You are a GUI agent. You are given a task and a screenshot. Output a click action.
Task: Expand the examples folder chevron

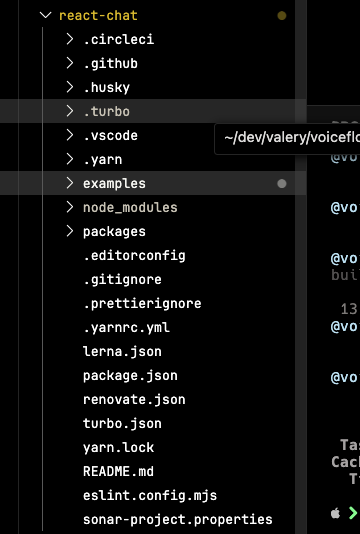pyautogui.click(x=70, y=183)
